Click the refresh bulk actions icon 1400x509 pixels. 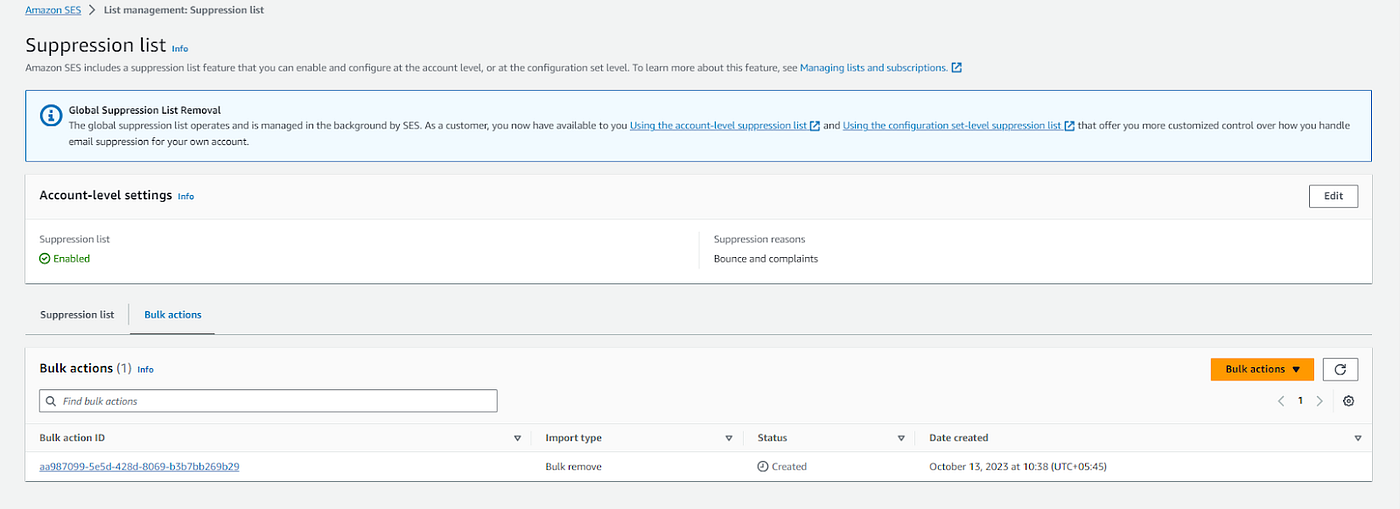click(1340, 369)
